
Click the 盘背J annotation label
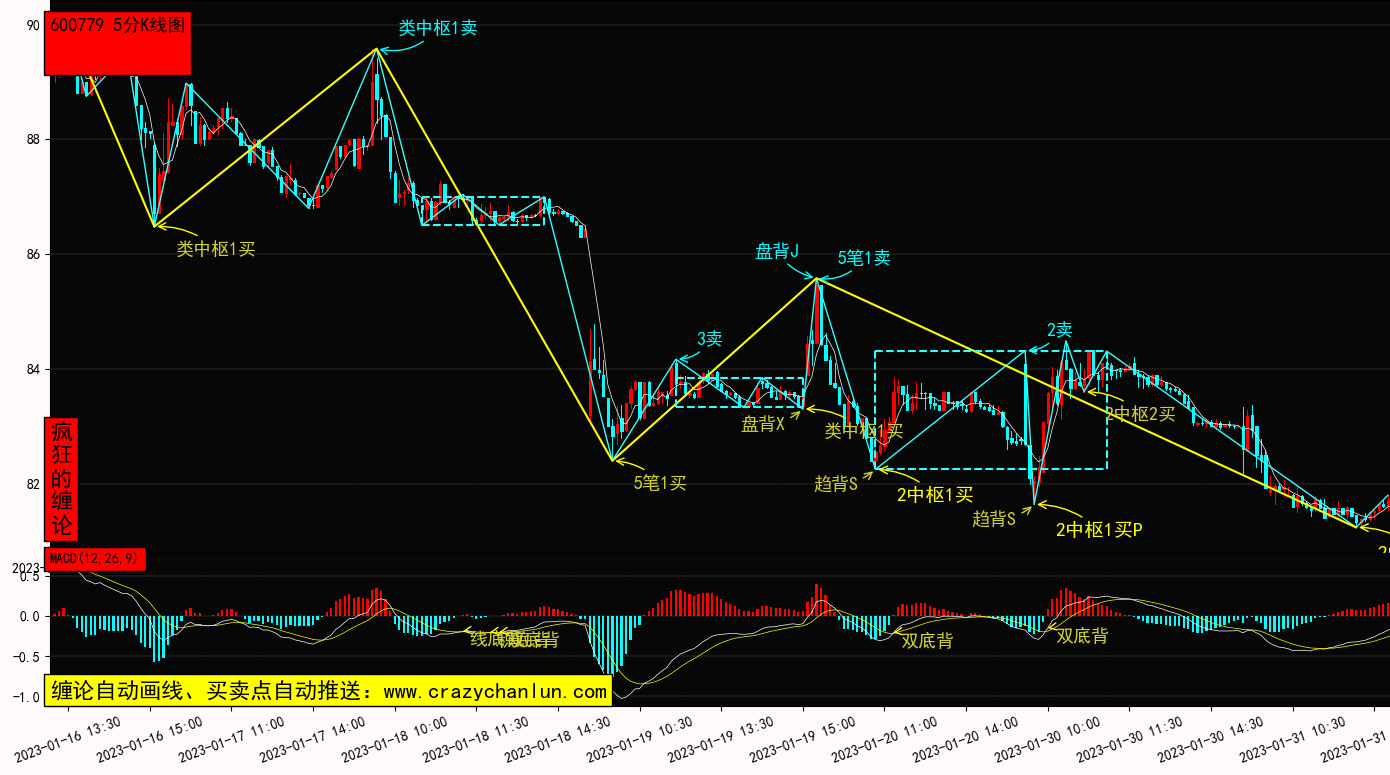coord(777,251)
